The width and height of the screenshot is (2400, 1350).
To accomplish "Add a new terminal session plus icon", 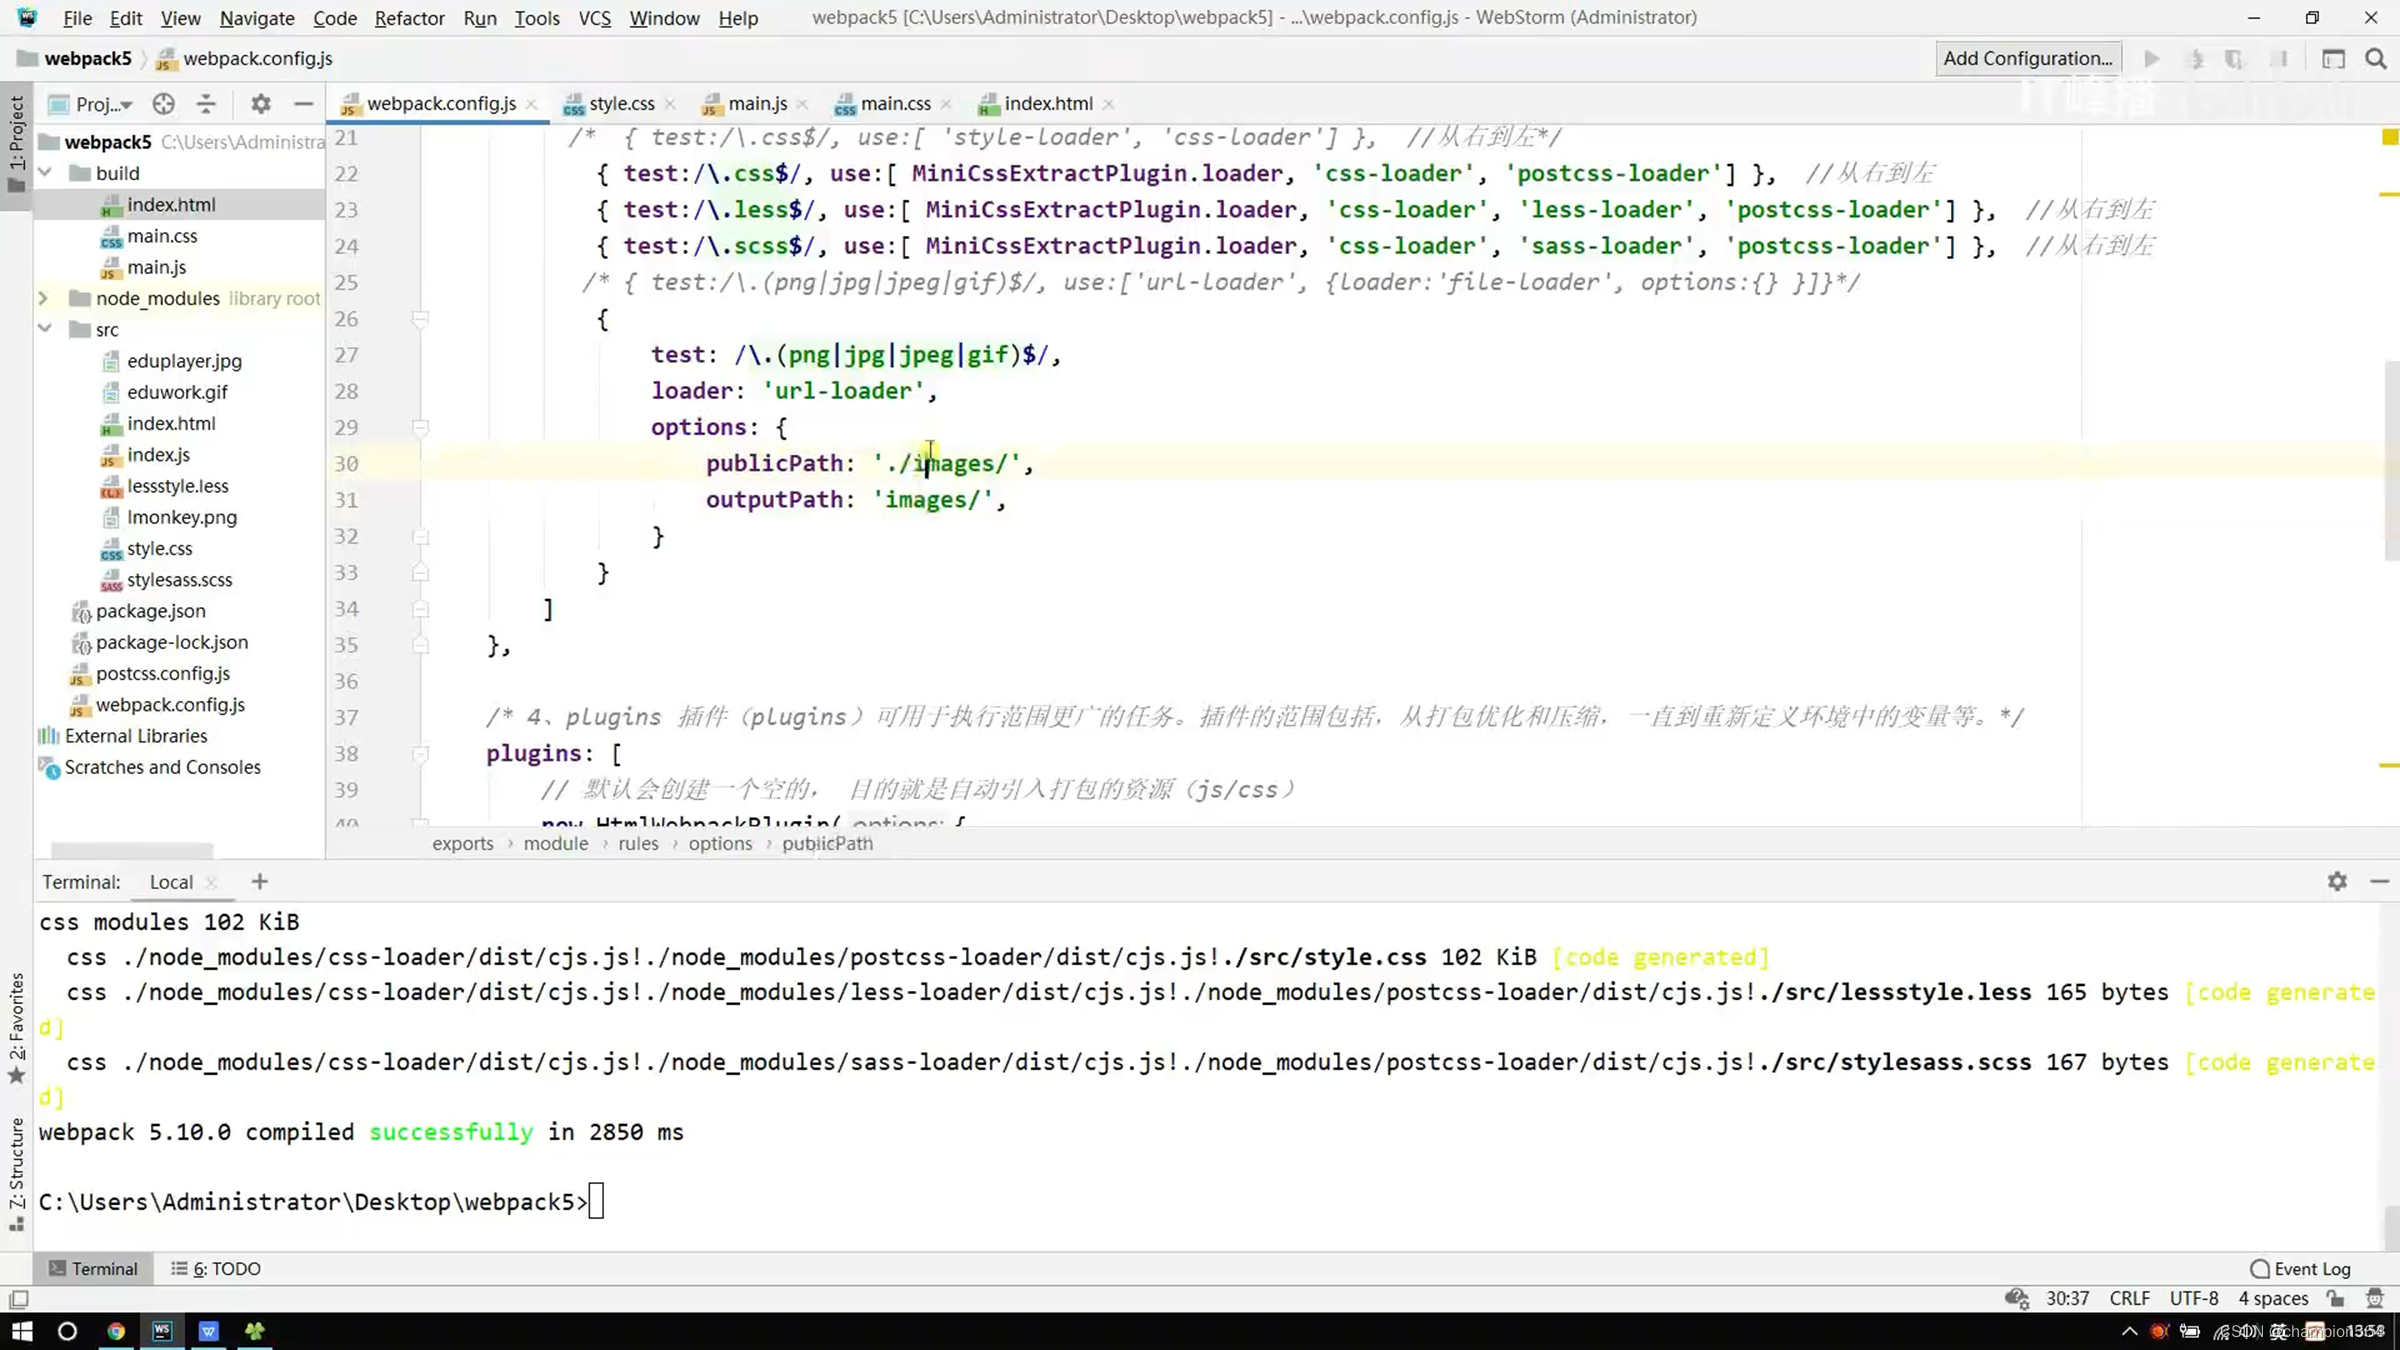I will click(x=260, y=881).
